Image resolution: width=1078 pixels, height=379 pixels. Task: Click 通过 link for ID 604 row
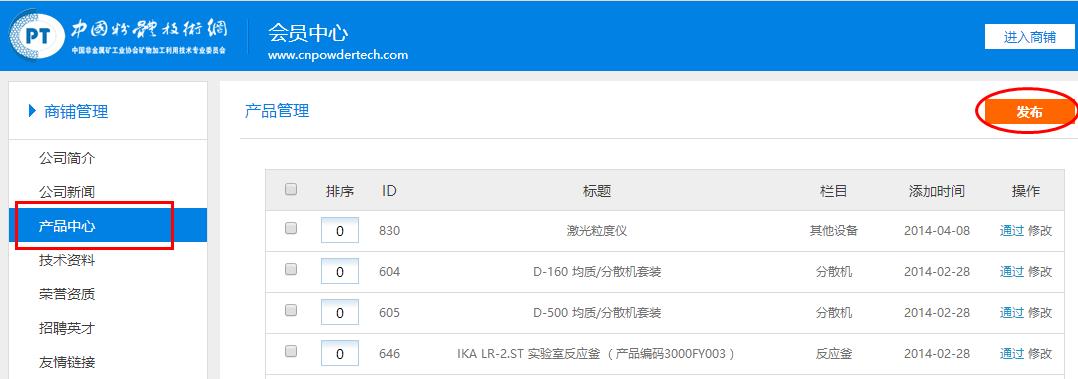pyautogui.click(x=1012, y=272)
